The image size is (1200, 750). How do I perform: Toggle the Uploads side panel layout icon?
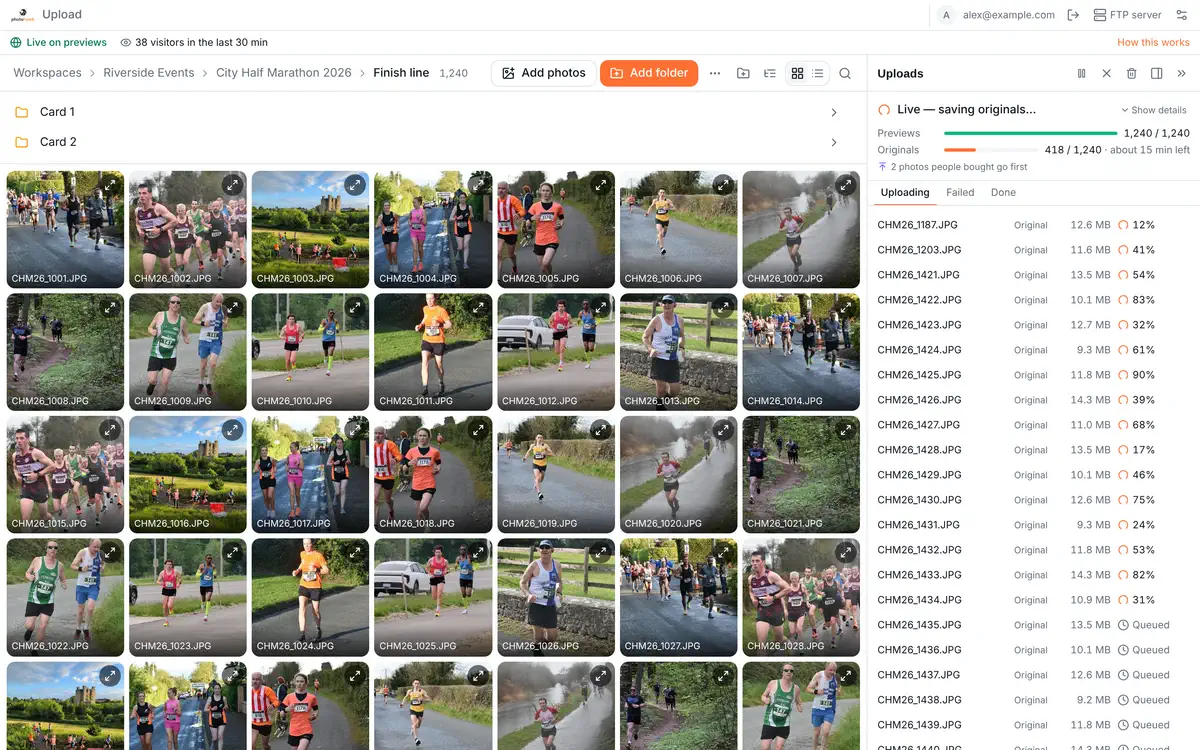1157,73
